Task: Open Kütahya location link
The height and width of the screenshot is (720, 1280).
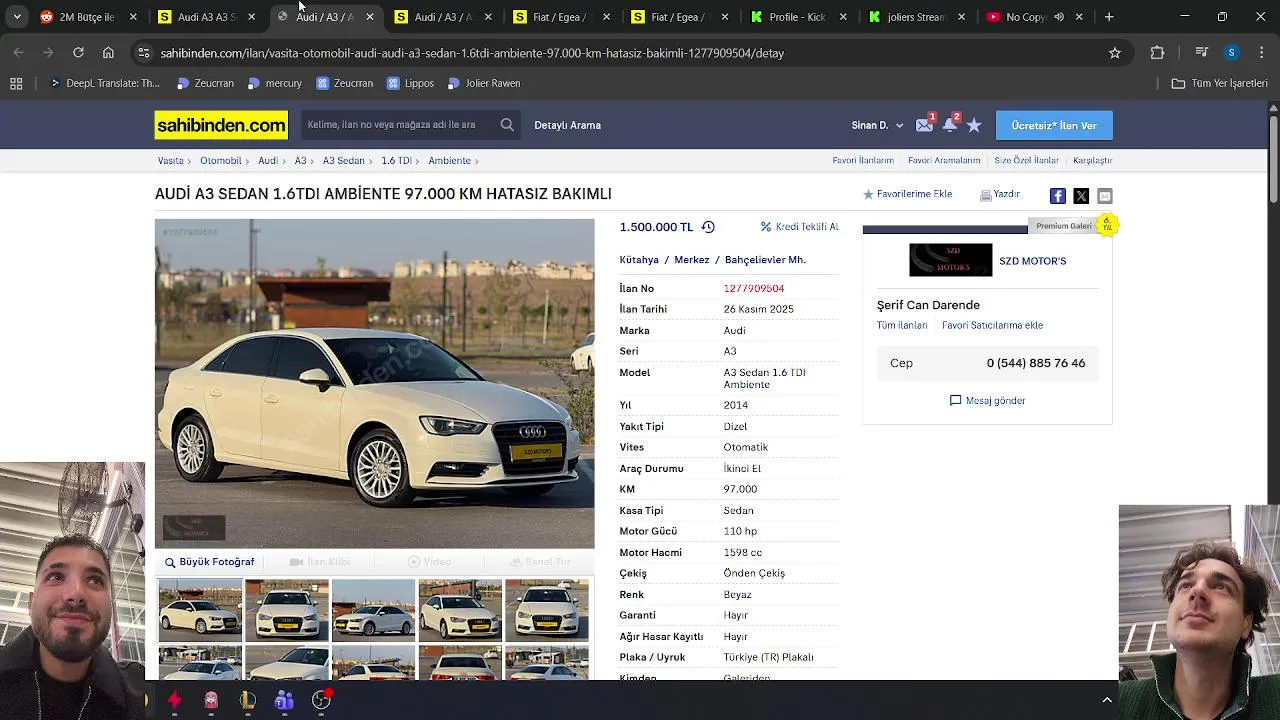Action: tap(639, 260)
